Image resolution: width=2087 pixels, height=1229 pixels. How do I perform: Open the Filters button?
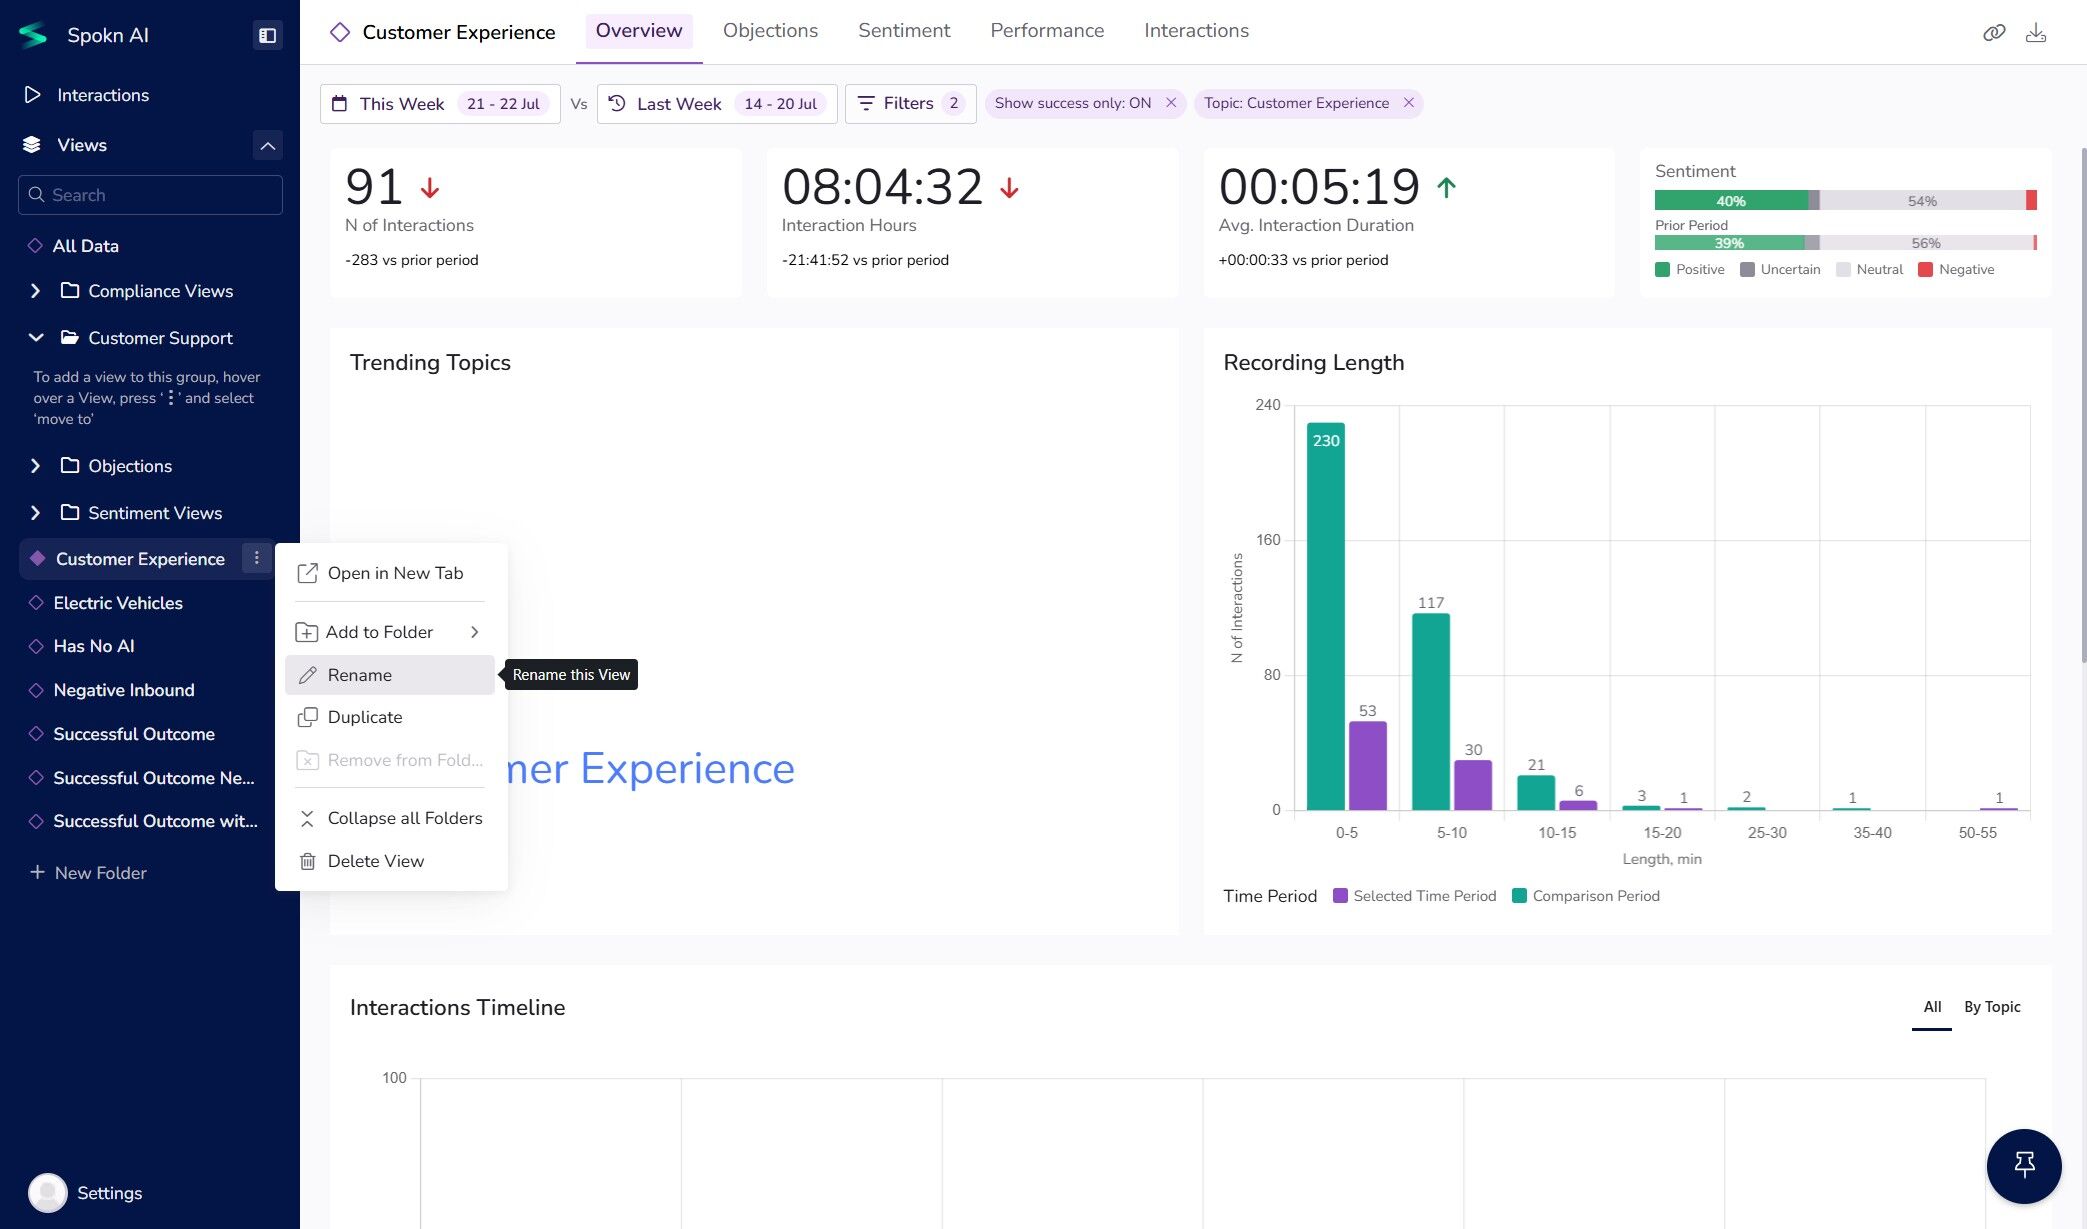point(909,103)
